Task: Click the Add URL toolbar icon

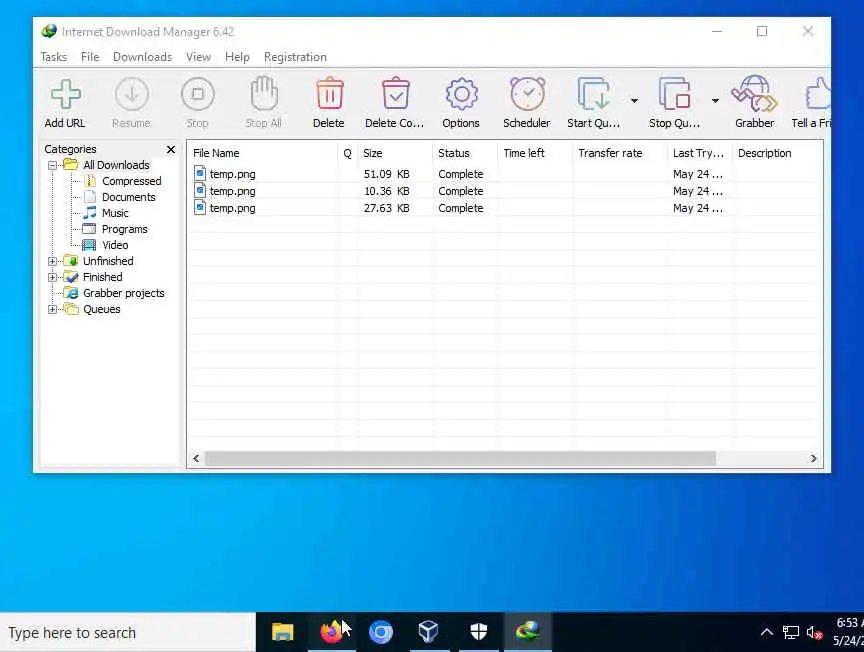Action: [66, 94]
